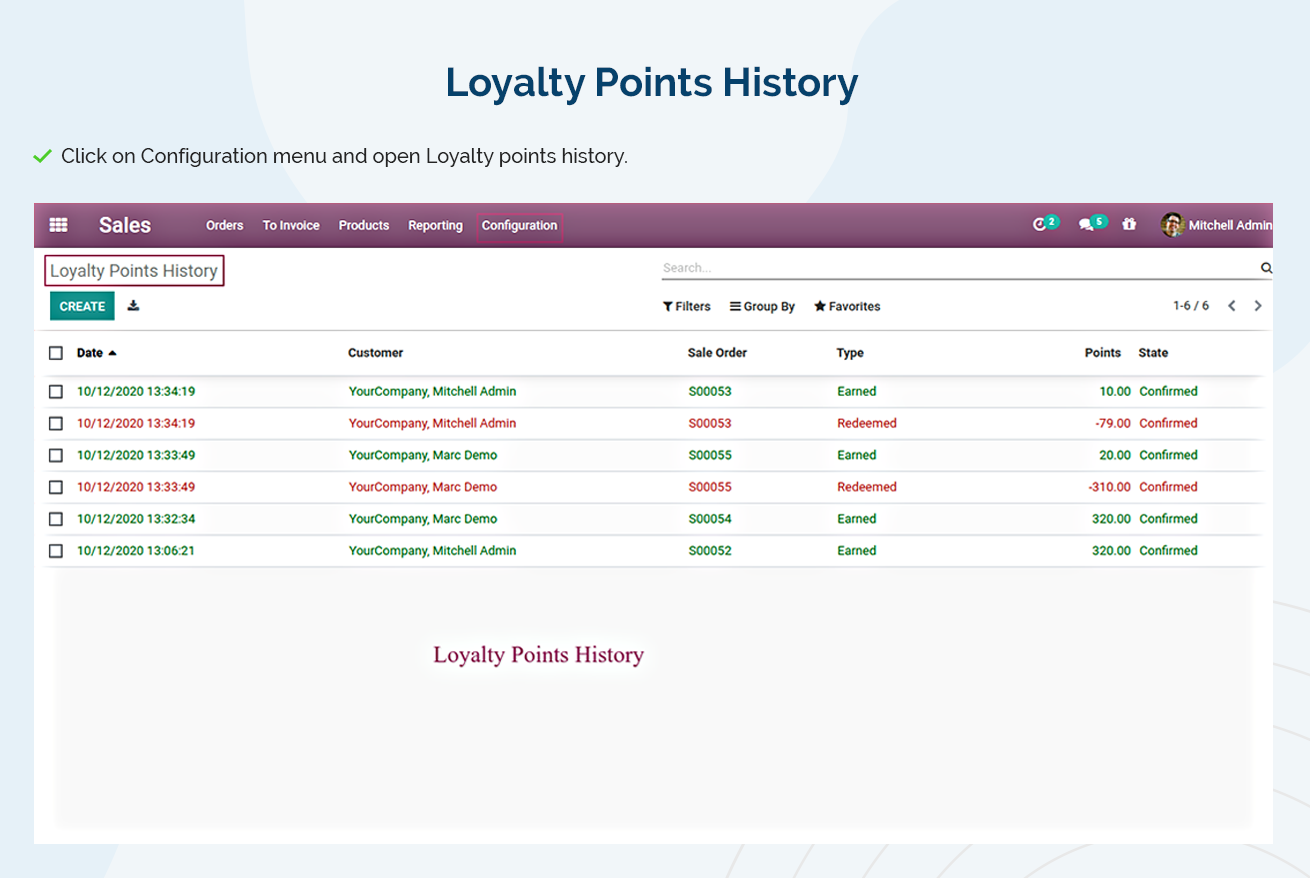Click Confirmed state in the 10.00 row
Image resolution: width=1310 pixels, height=878 pixels.
coord(1168,392)
